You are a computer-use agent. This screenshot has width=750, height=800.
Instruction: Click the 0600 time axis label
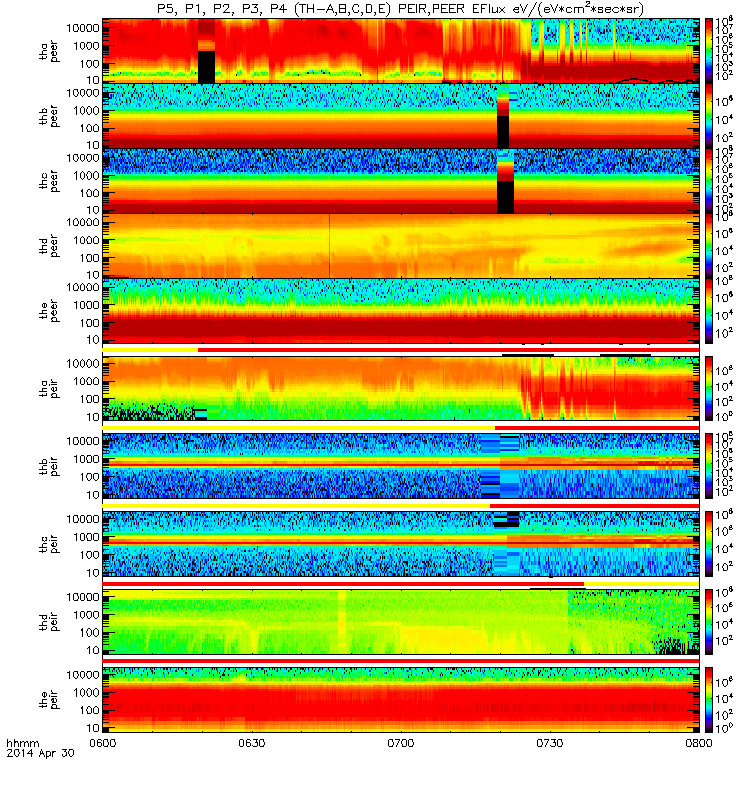point(103,743)
